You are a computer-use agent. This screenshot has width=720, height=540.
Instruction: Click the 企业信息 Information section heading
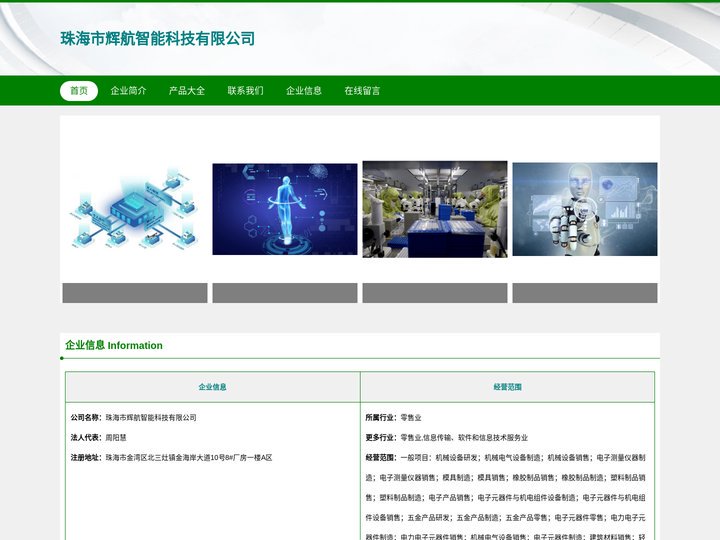(114, 345)
